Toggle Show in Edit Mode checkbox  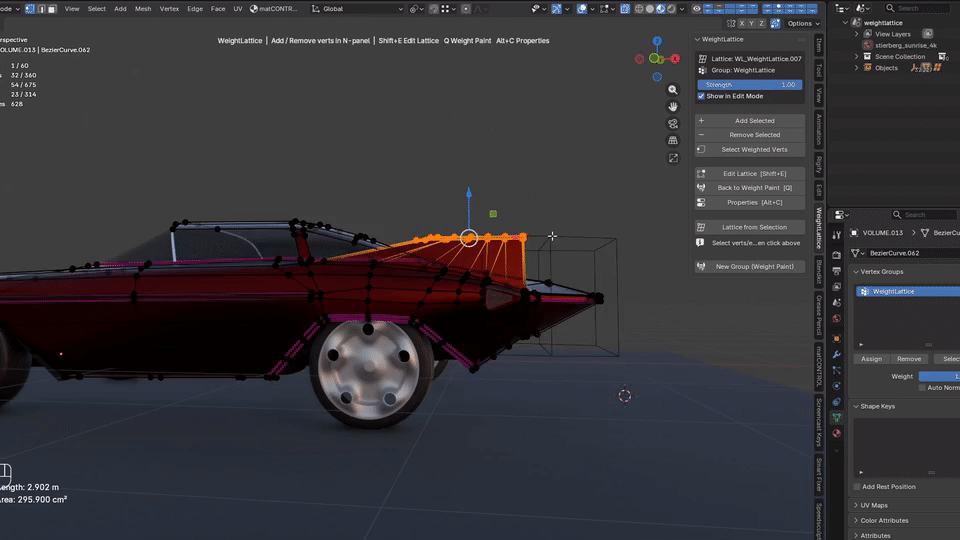(x=701, y=96)
